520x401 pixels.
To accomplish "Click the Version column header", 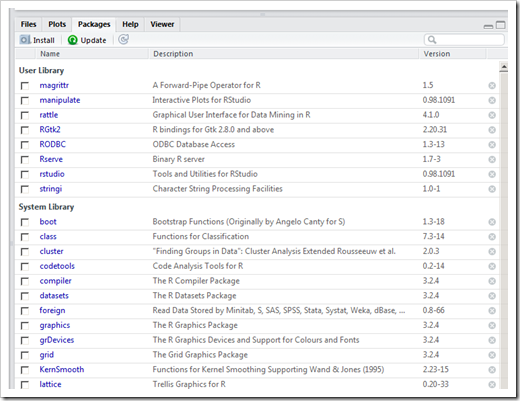I will (452, 54).
